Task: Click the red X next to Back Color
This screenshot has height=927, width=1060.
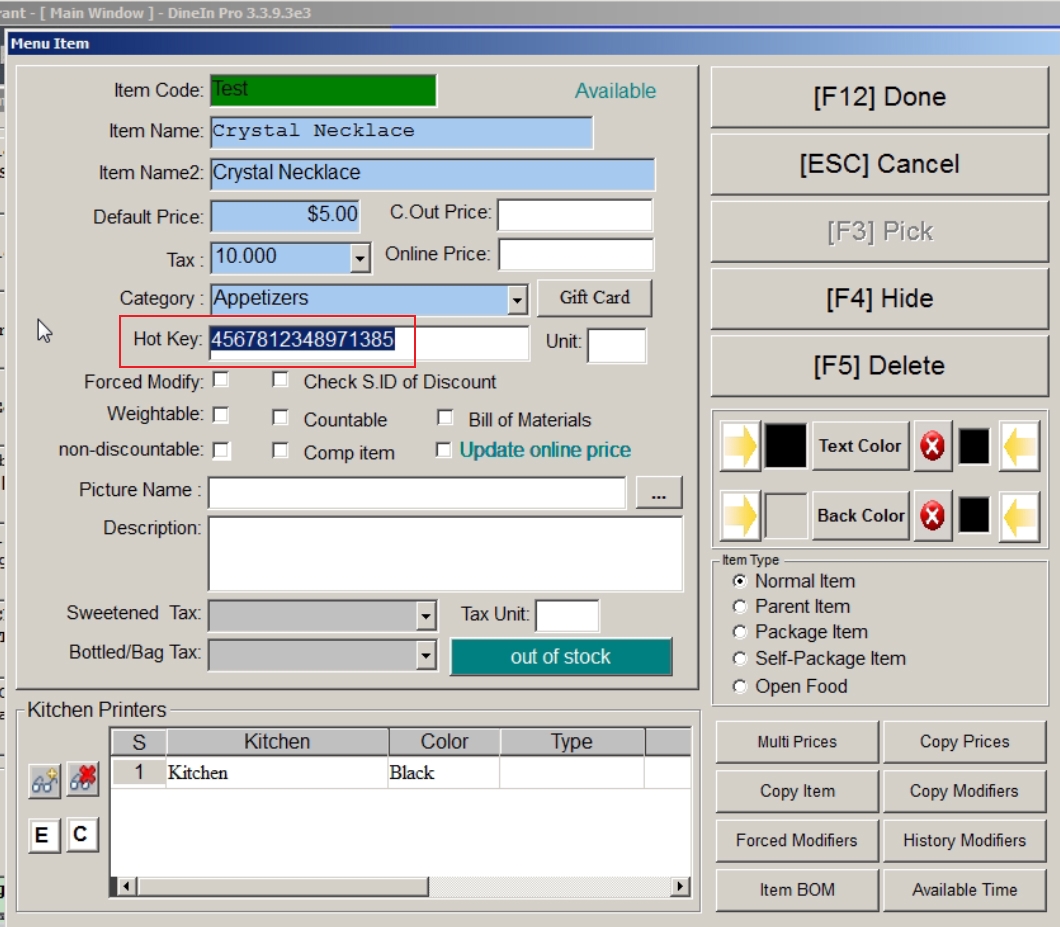Action: click(932, 517)
